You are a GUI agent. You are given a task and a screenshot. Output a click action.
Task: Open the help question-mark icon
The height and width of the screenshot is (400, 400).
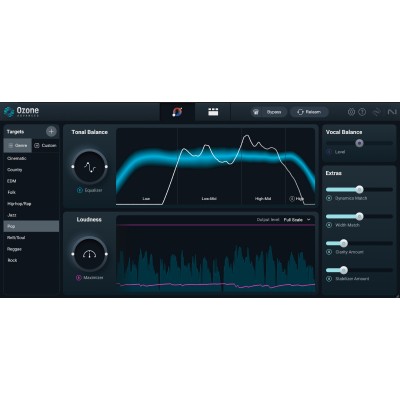[x=362, y=112]
